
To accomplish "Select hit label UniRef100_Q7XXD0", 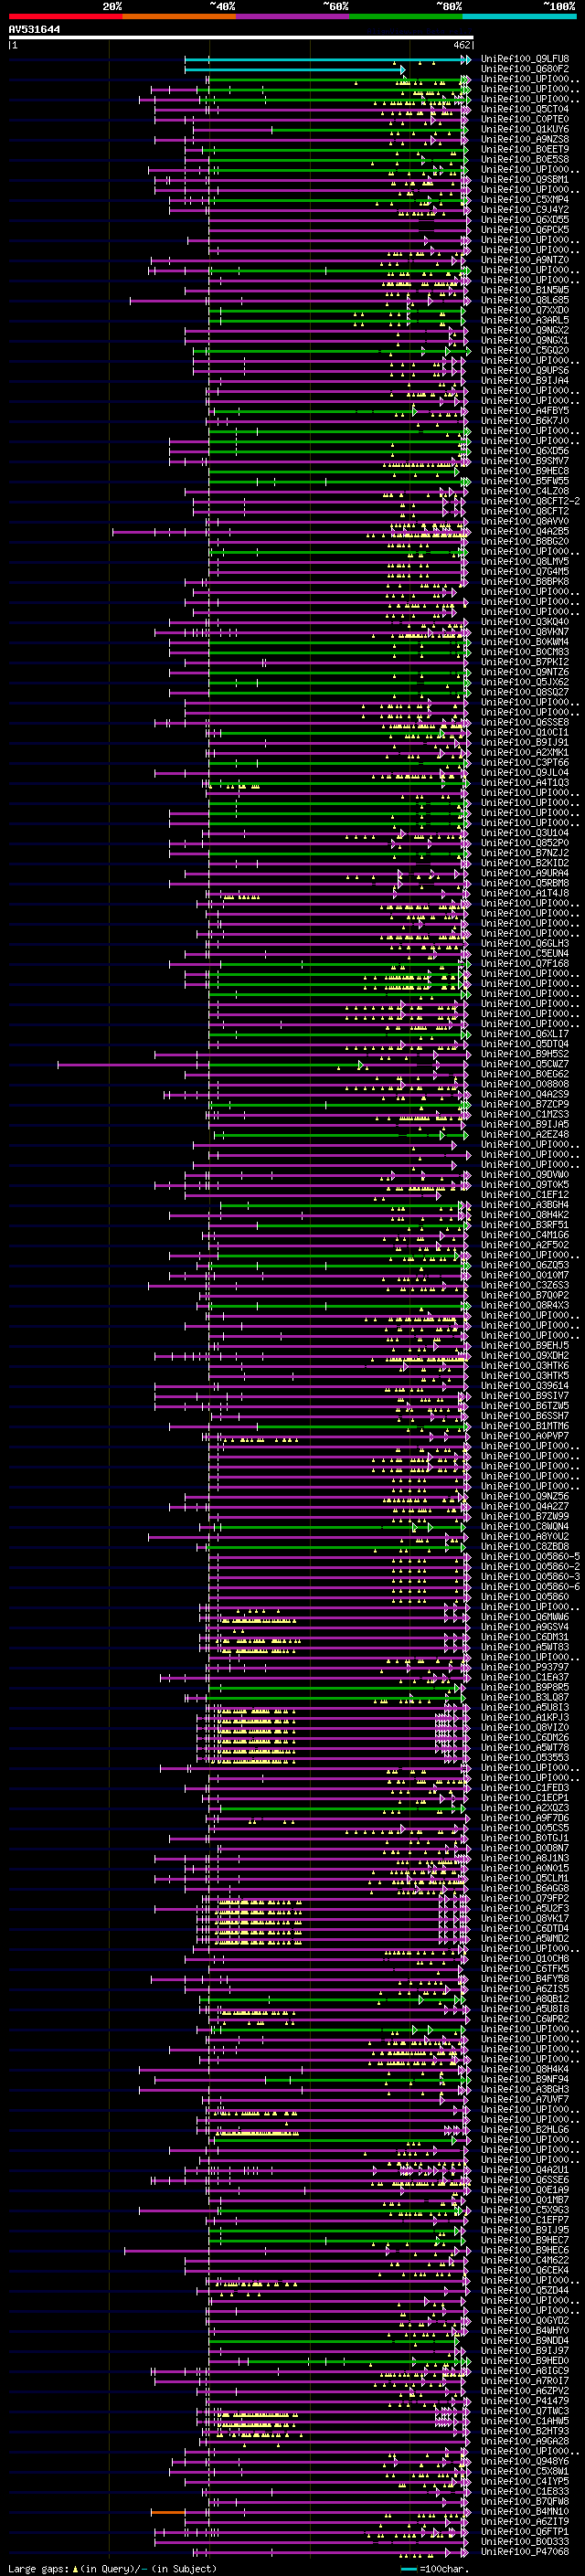I will [525, 310].
